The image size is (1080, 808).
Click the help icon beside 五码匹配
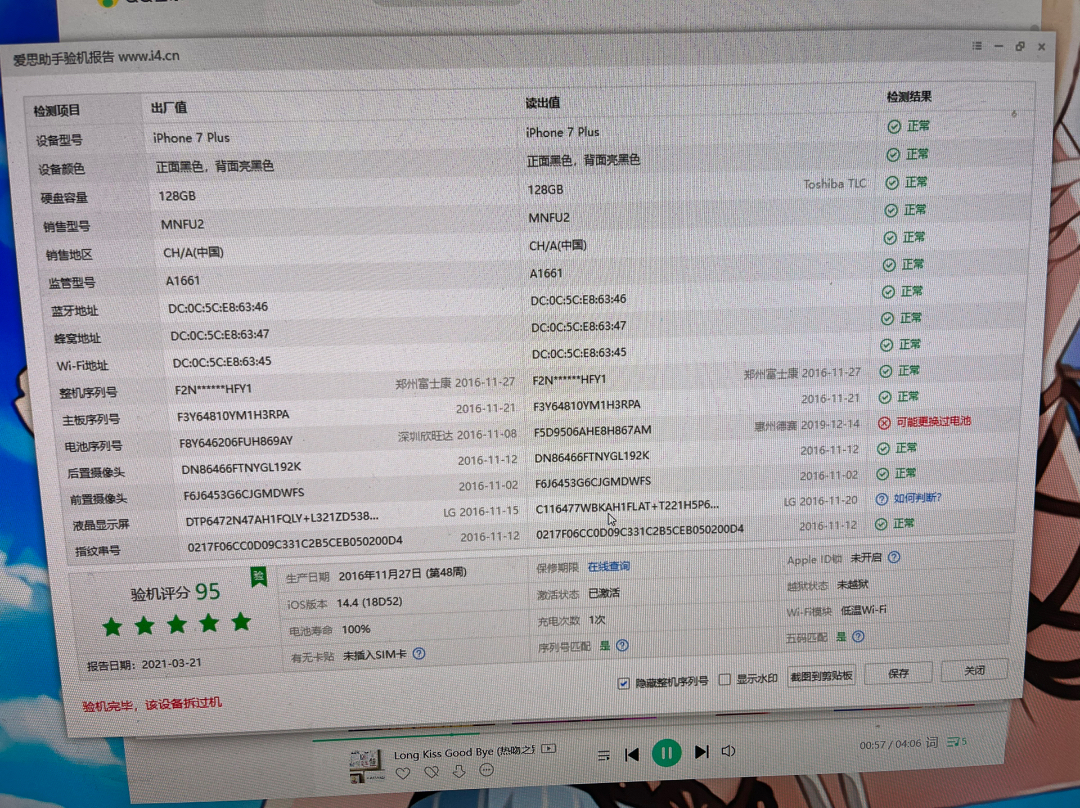(858, 636)
